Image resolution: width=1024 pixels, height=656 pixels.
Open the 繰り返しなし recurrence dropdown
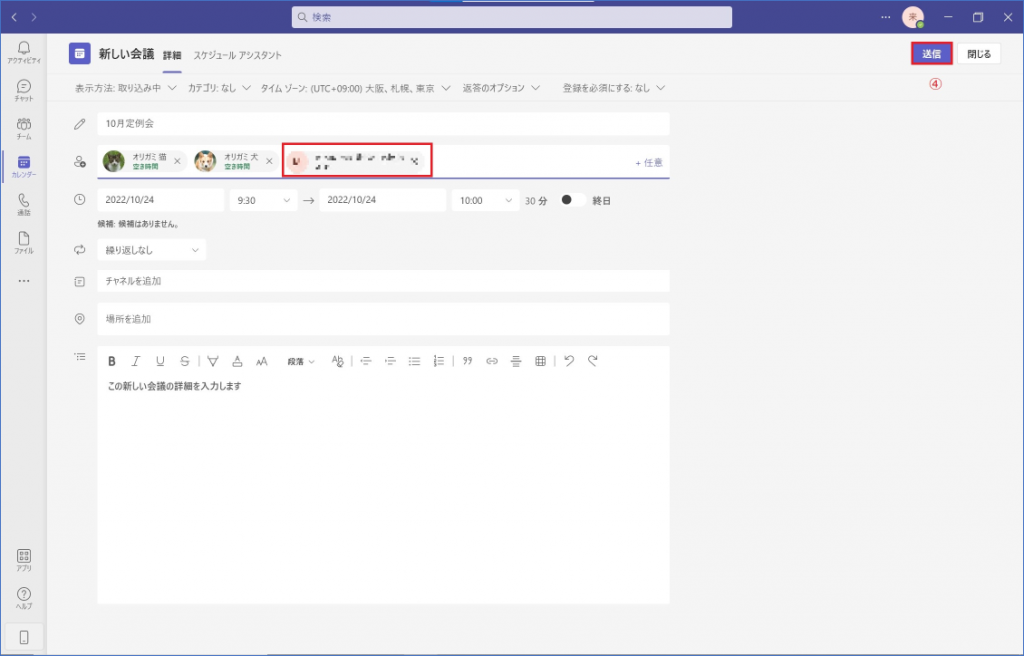click(x=152, y=249)
